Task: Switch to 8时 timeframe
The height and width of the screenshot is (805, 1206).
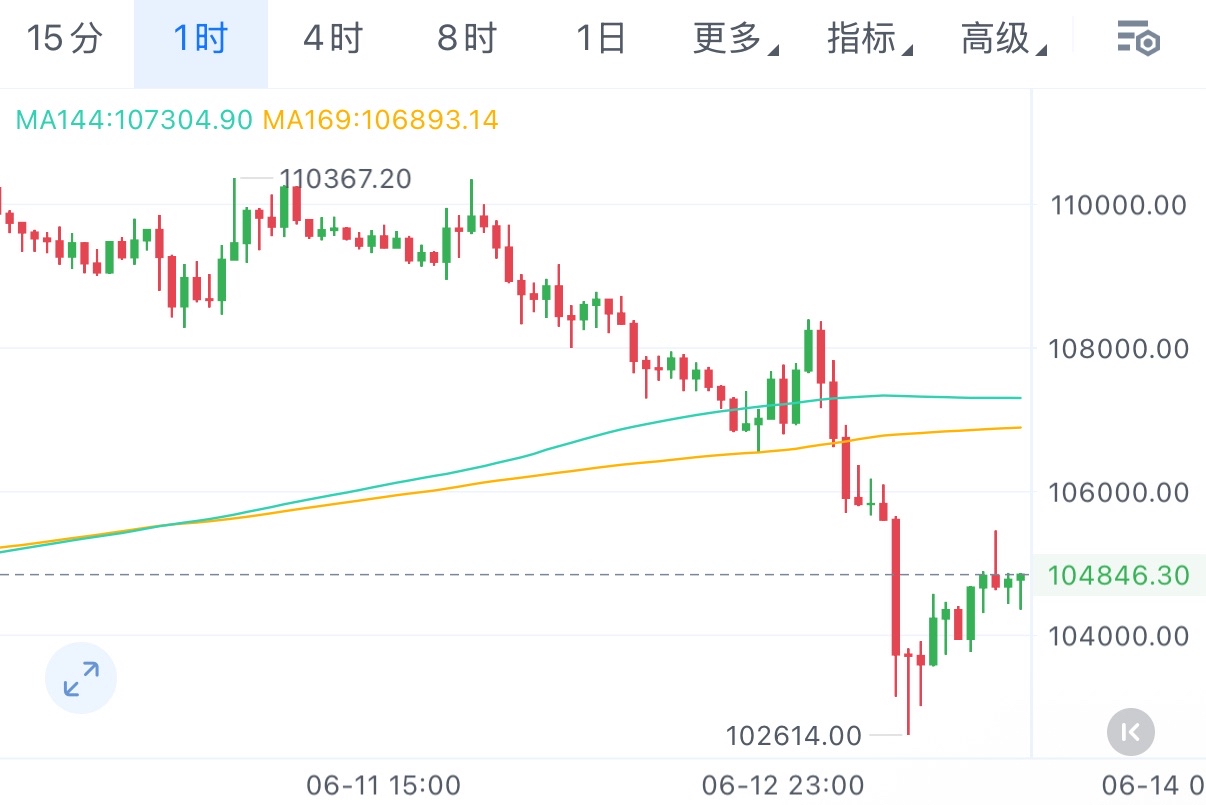Action: tap(467, 39)
